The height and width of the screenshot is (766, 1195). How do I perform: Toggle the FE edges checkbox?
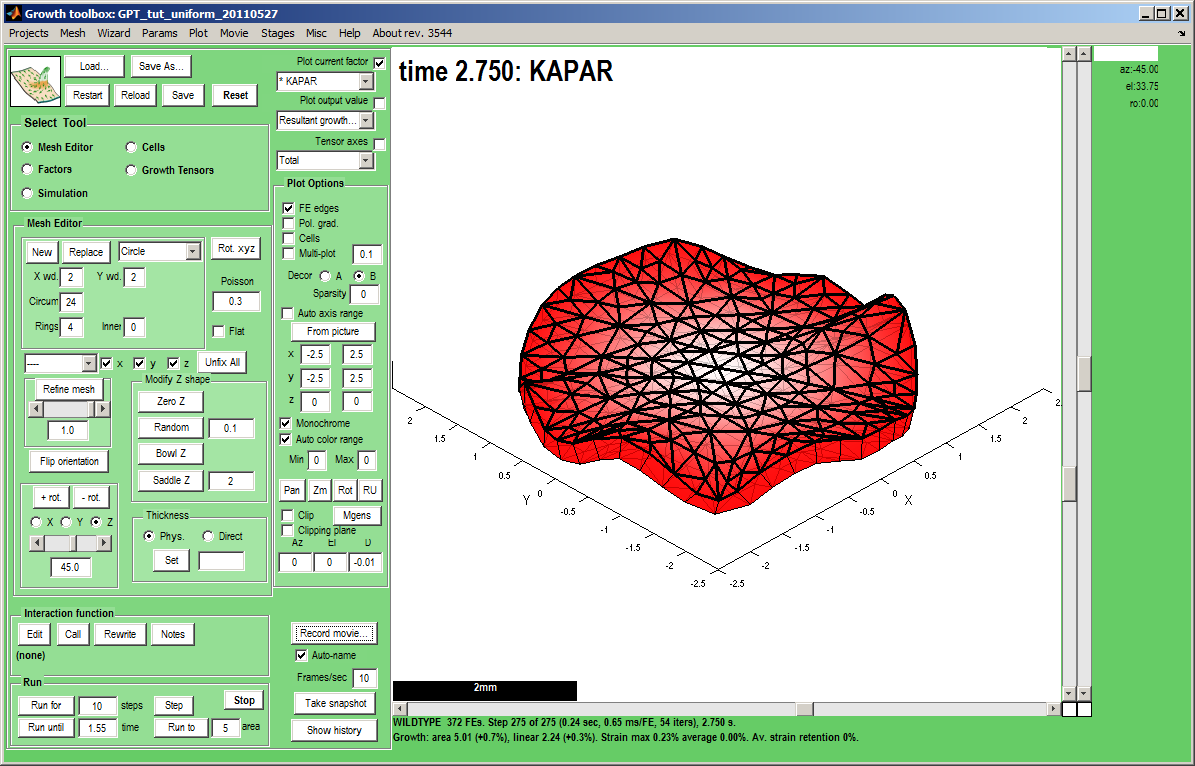pyautogui.click(x=289, y=208)
